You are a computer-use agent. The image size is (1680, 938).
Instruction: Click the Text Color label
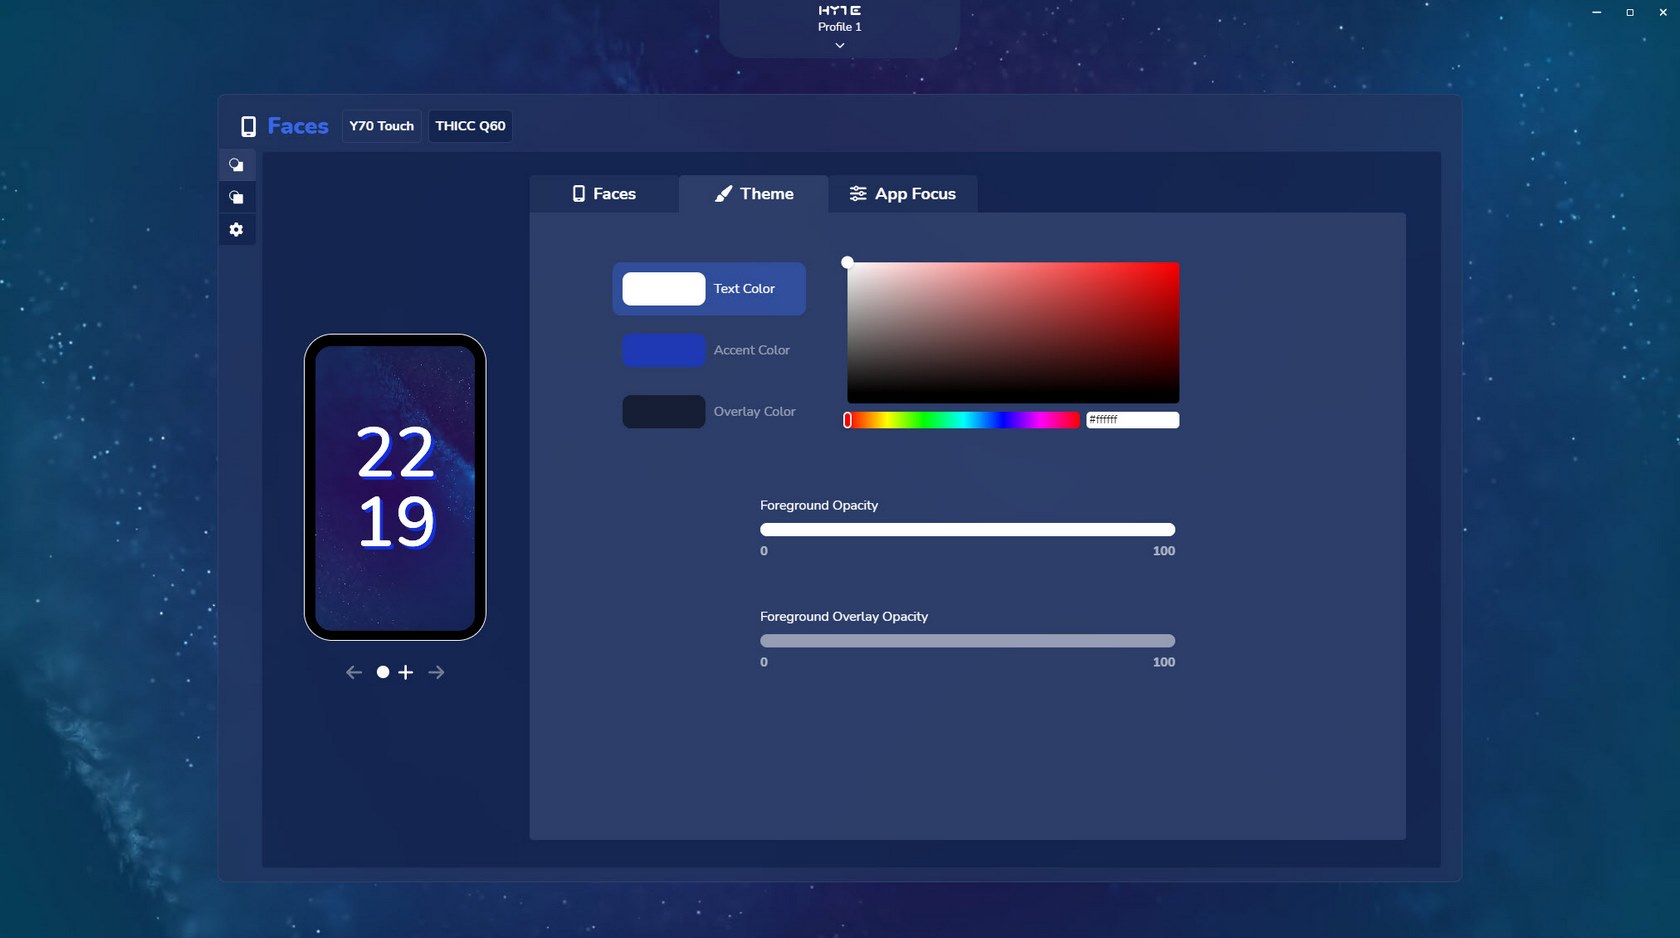(744, 289)
